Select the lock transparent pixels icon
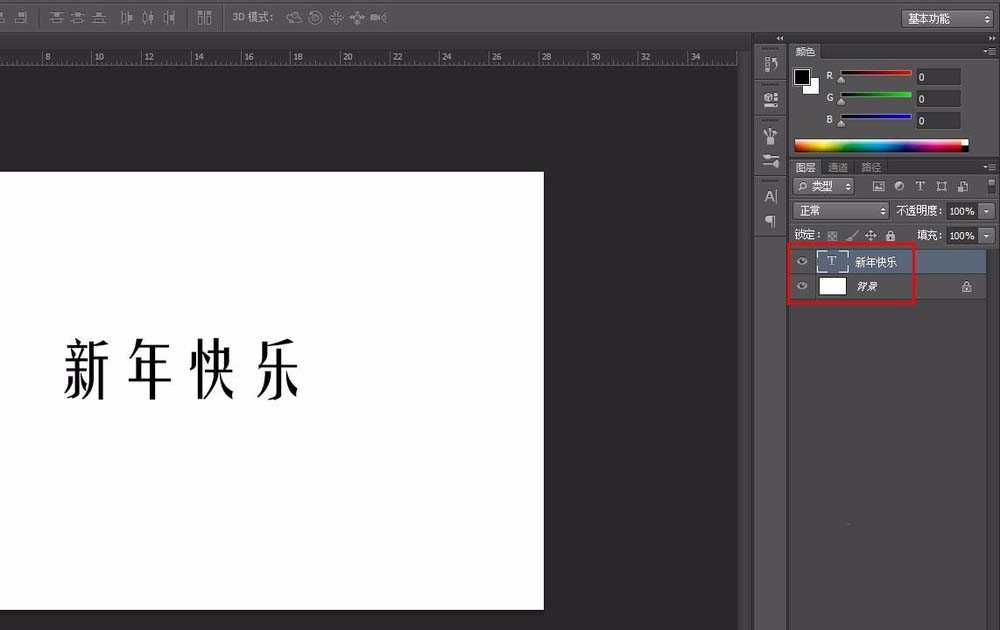 pos(832,234)
